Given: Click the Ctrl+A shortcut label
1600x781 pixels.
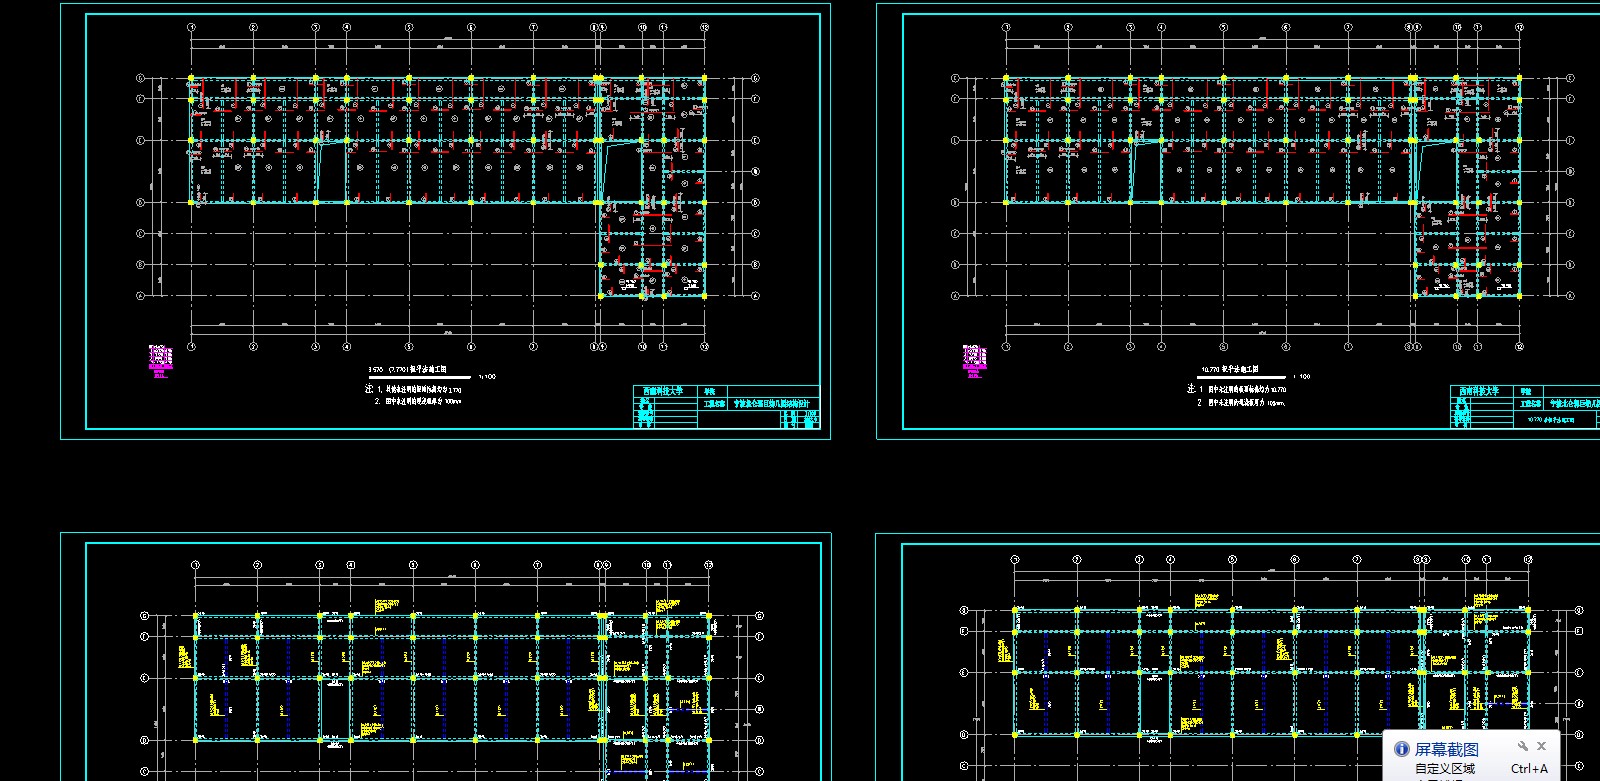Looking at the screenshot, I should [1529, 769].
